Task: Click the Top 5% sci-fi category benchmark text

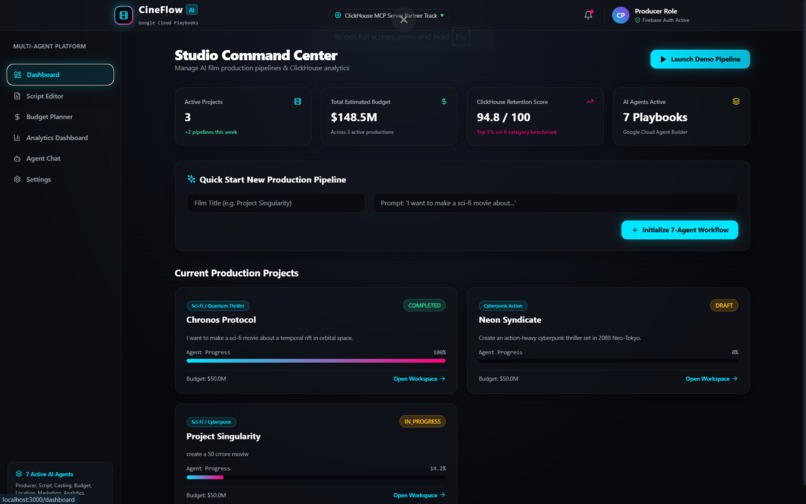Action: coord(517,132)
